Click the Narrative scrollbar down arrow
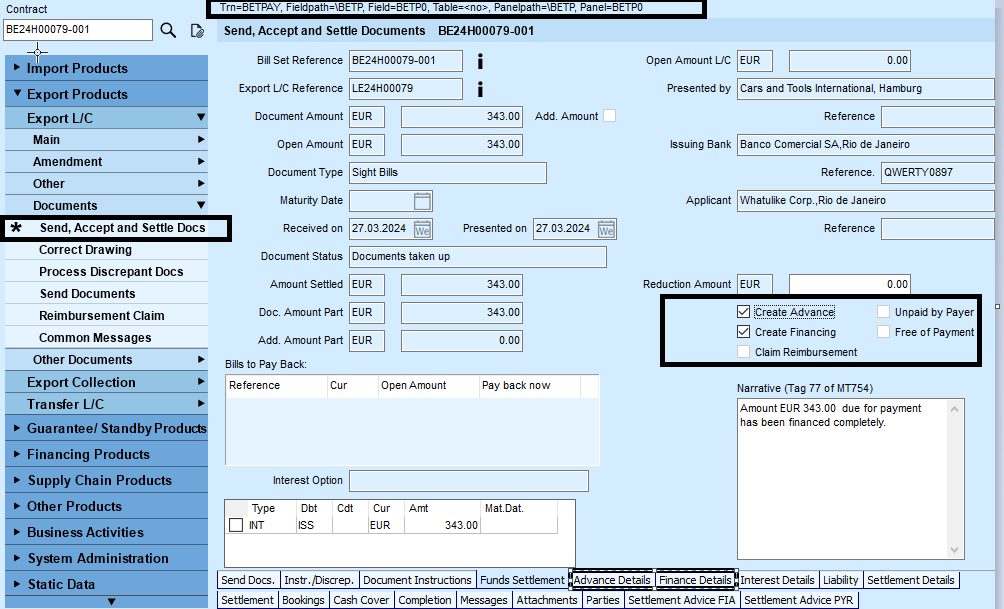The width and height of the screenshot is (1004, 609). 954,550
